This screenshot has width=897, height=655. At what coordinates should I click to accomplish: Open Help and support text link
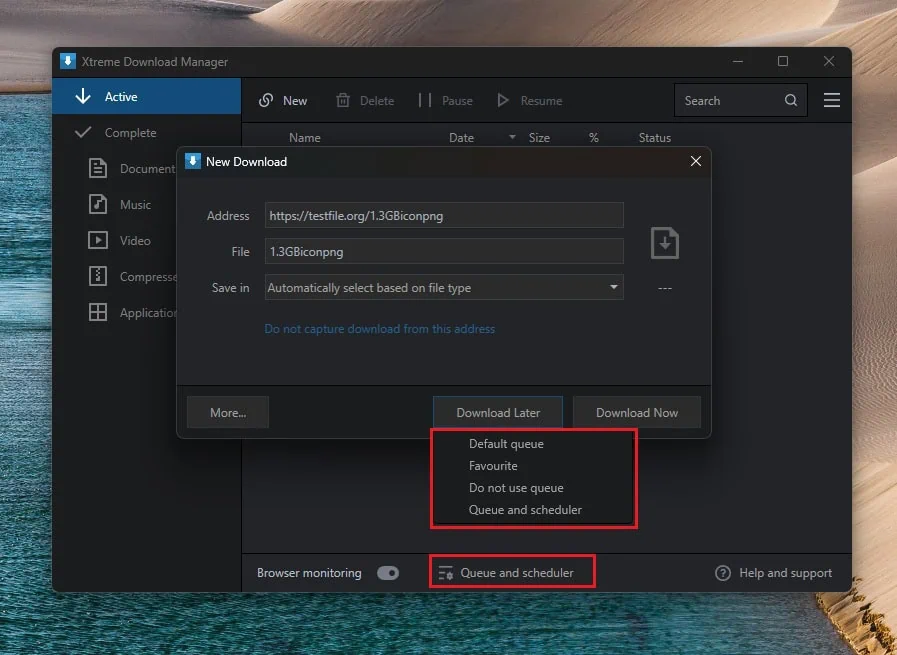click(x=785, y=573)
